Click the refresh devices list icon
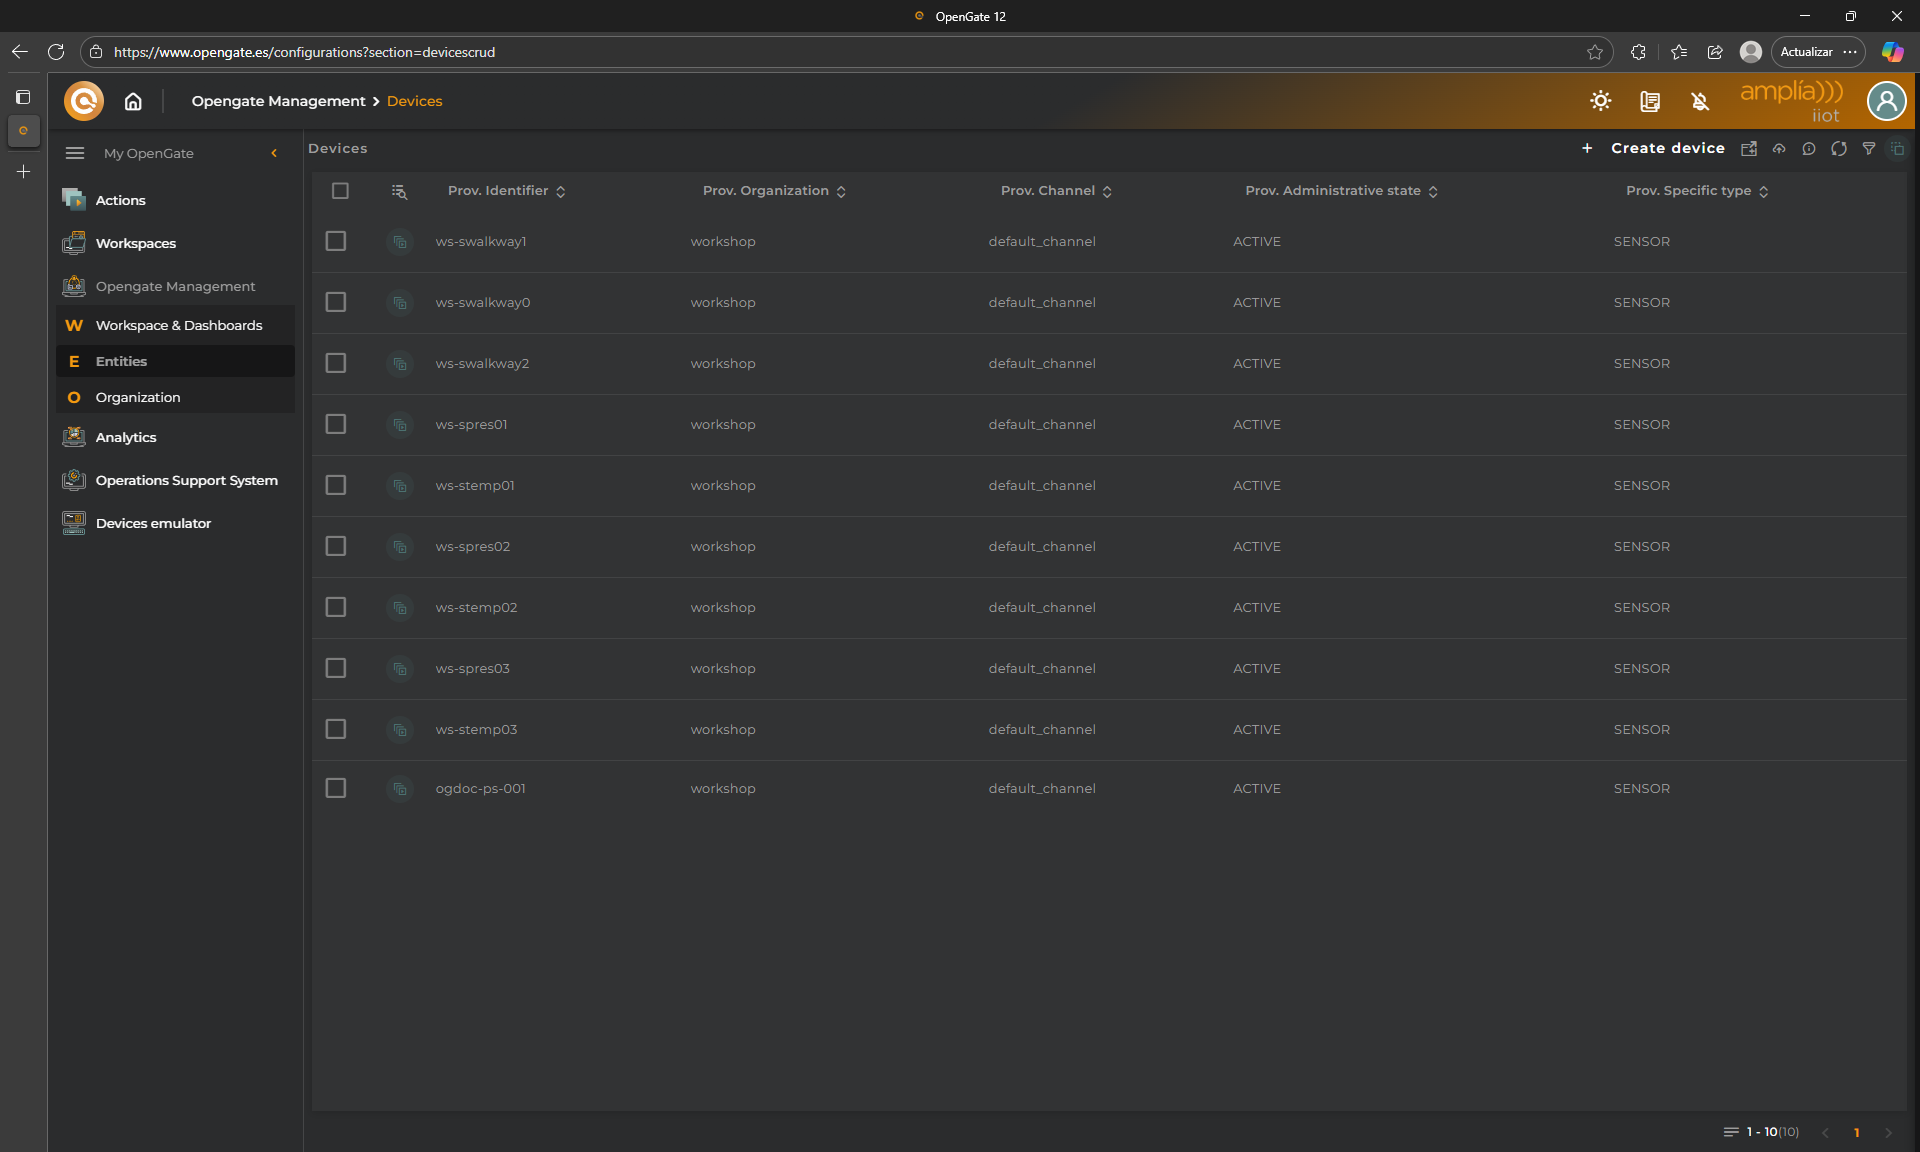1920x1152 pixels. 1838,149
